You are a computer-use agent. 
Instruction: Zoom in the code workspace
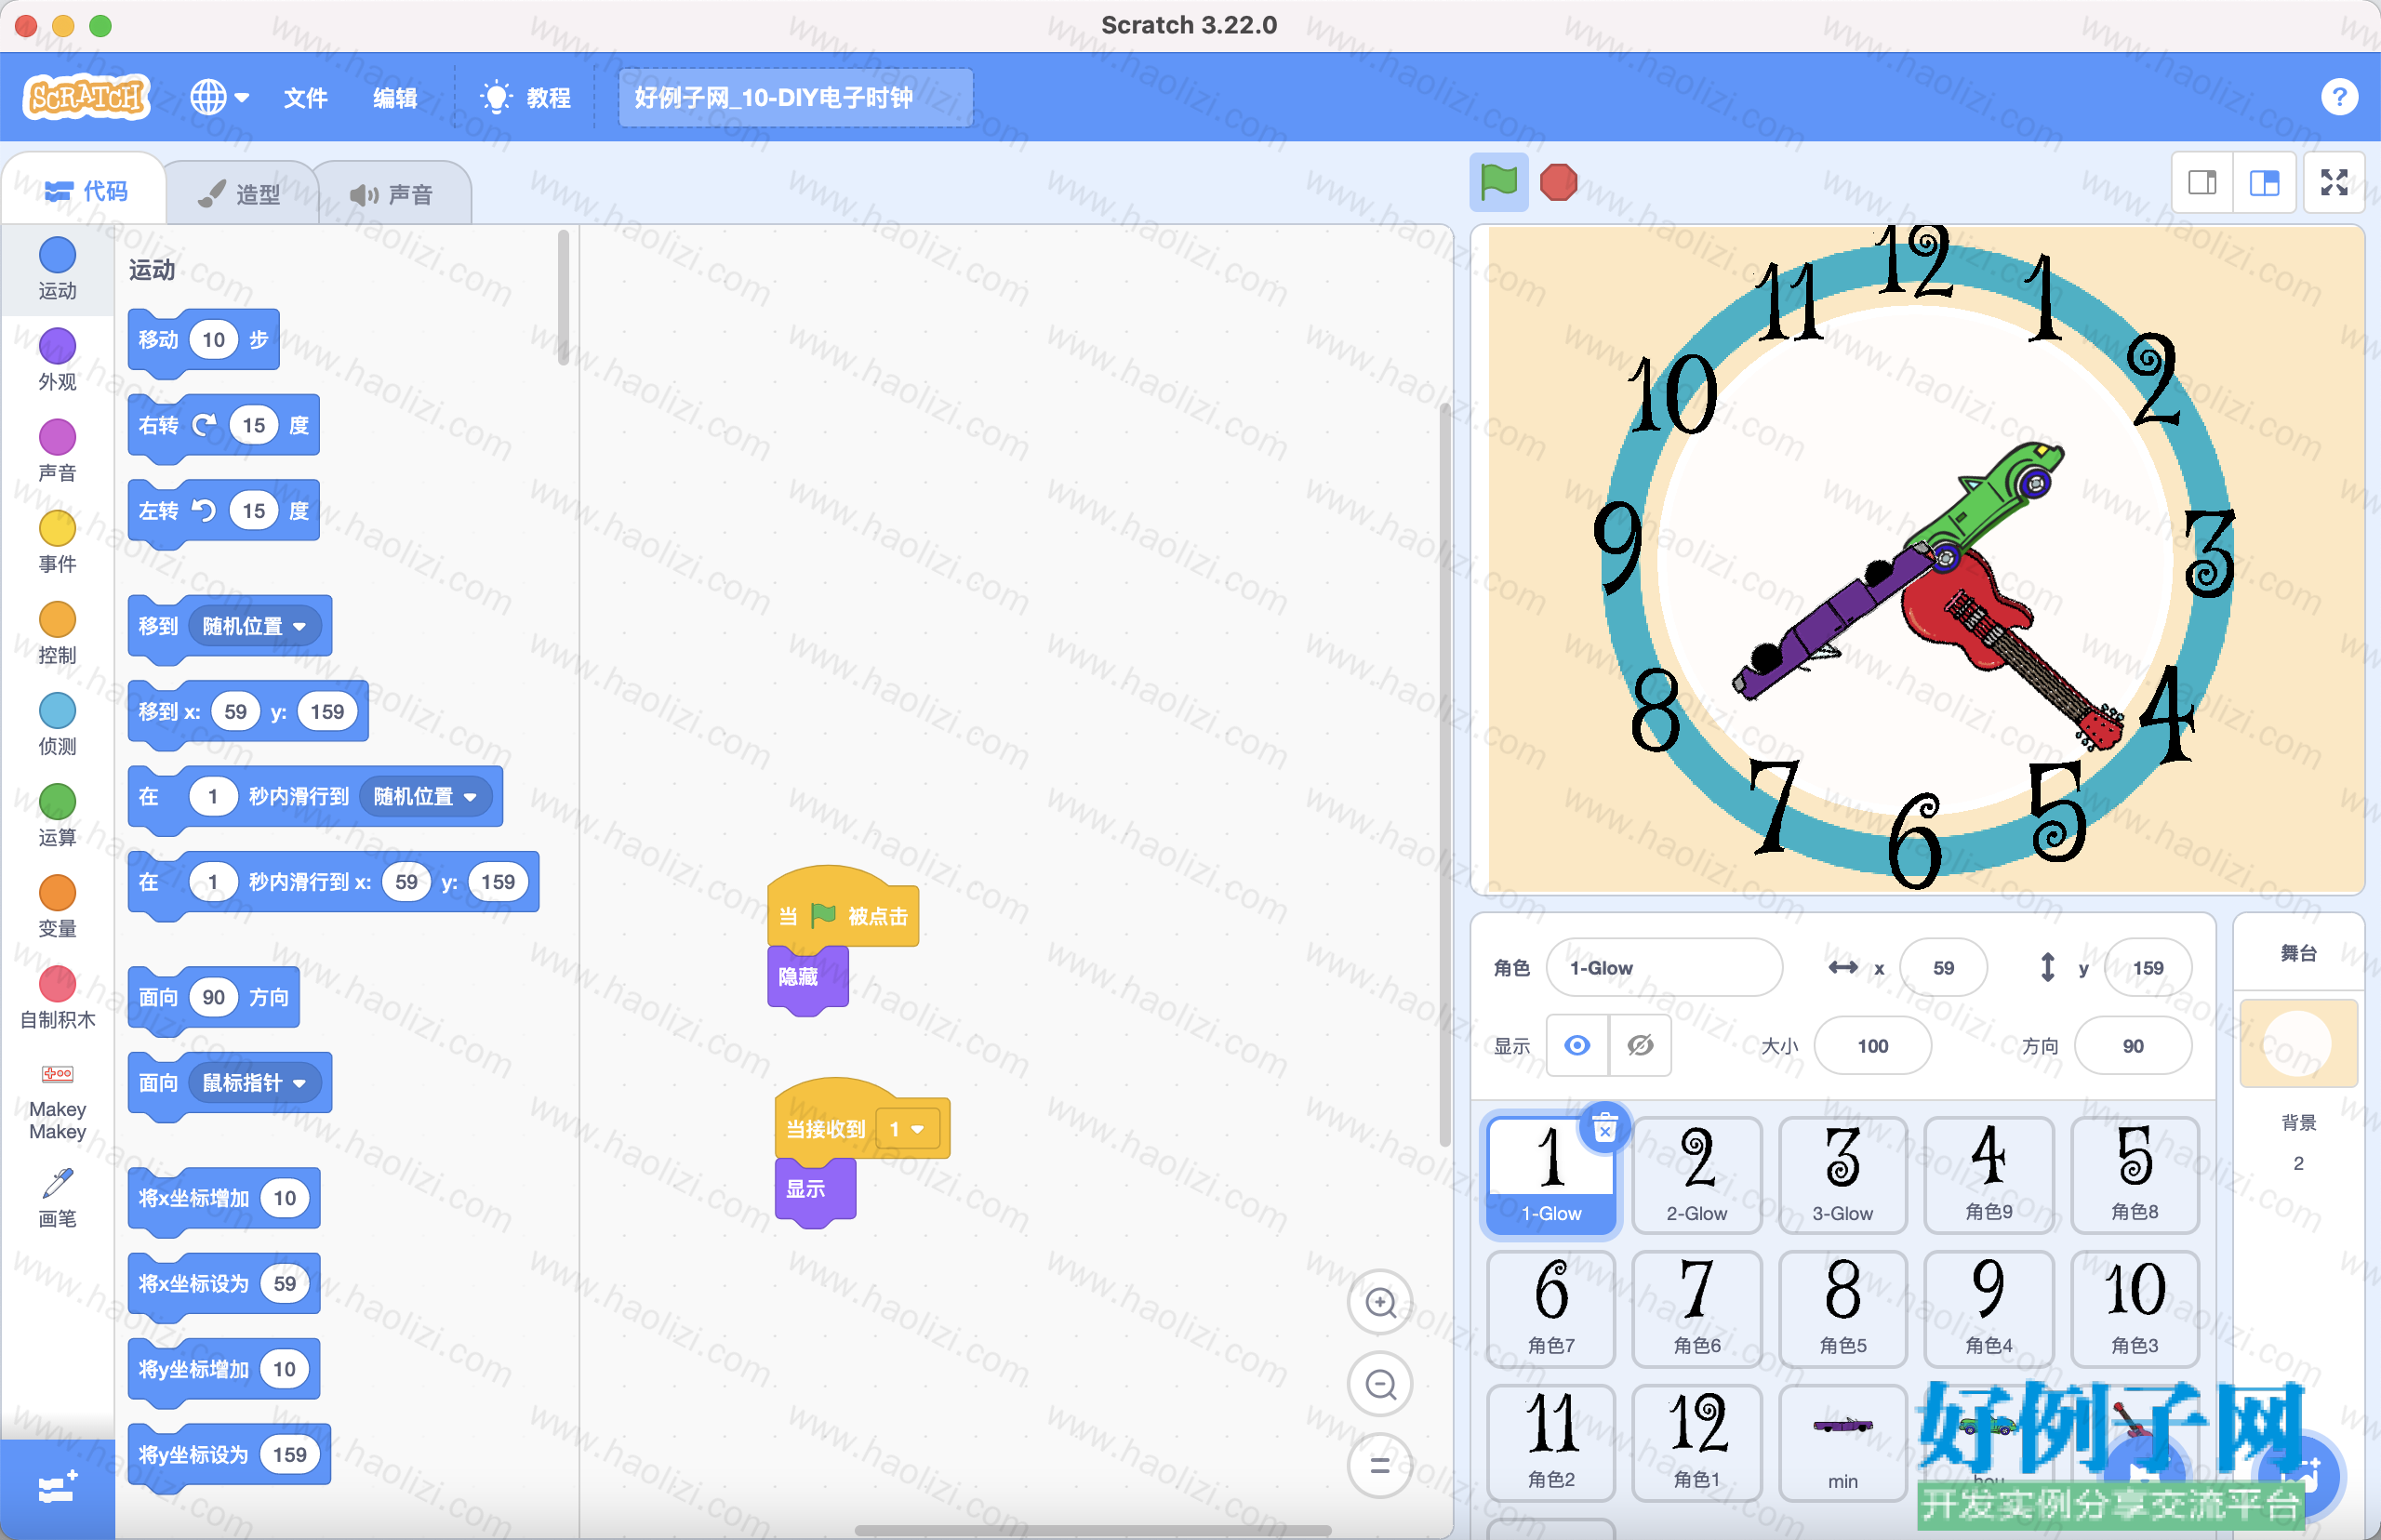coord(1381,1302)
